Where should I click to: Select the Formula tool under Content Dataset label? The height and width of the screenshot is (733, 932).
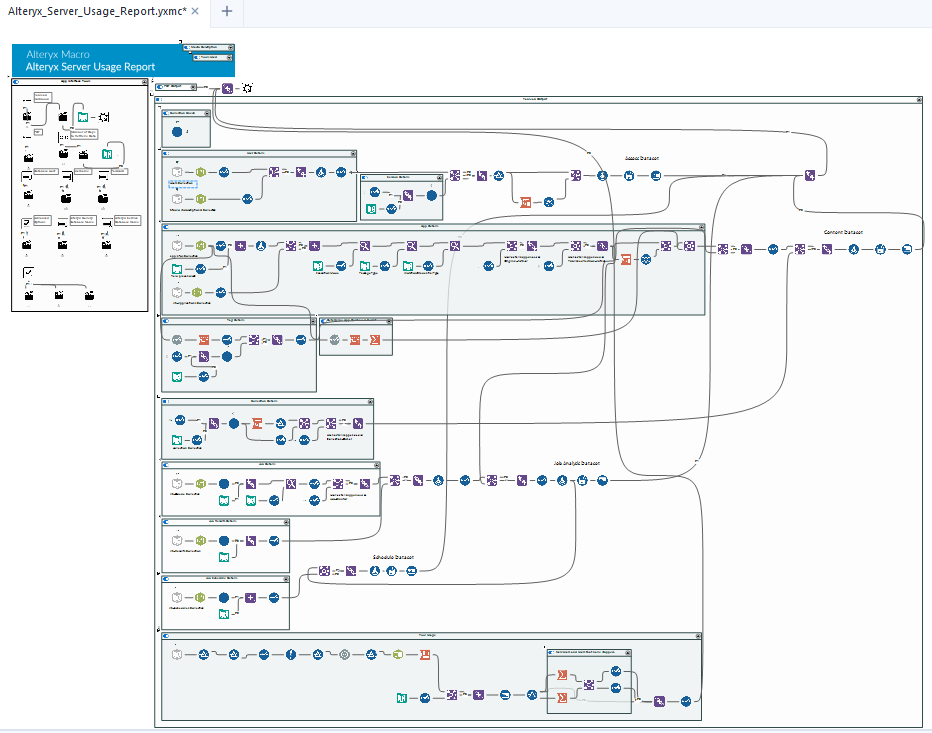(x=854, y=249)
